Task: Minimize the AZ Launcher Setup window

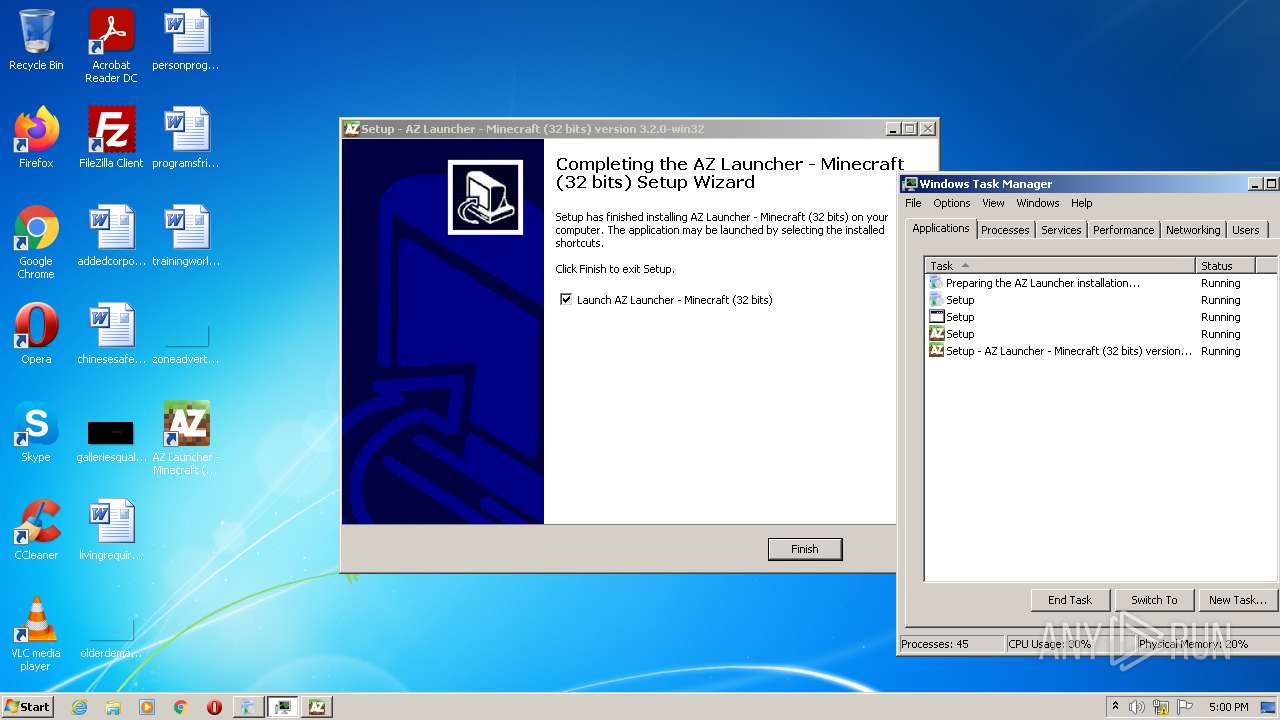Action: (893, 129)
